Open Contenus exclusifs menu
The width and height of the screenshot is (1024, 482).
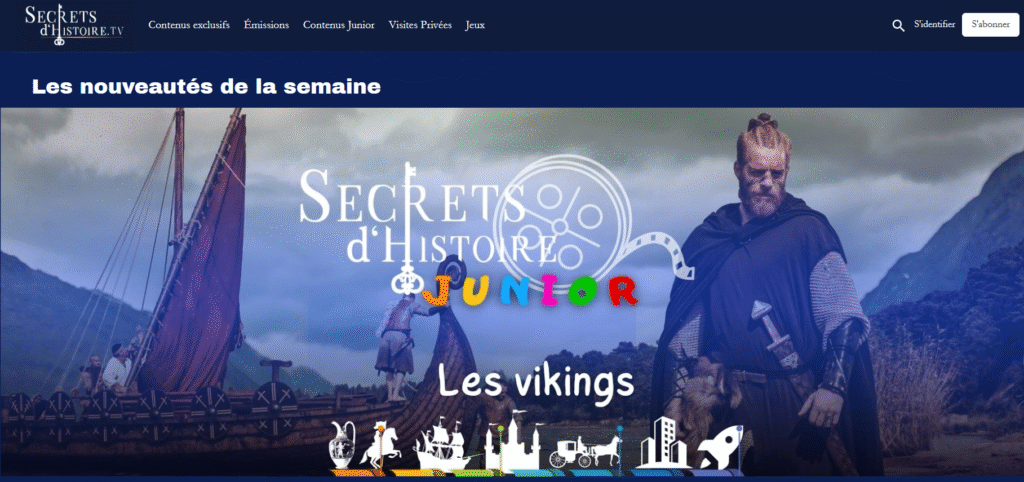(189, 25)
